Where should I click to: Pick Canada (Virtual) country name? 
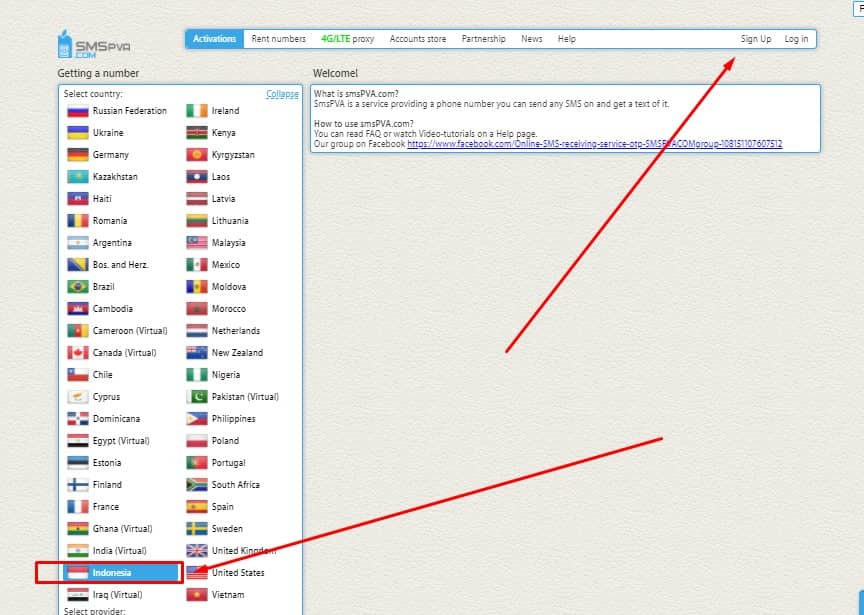[125, 353]
